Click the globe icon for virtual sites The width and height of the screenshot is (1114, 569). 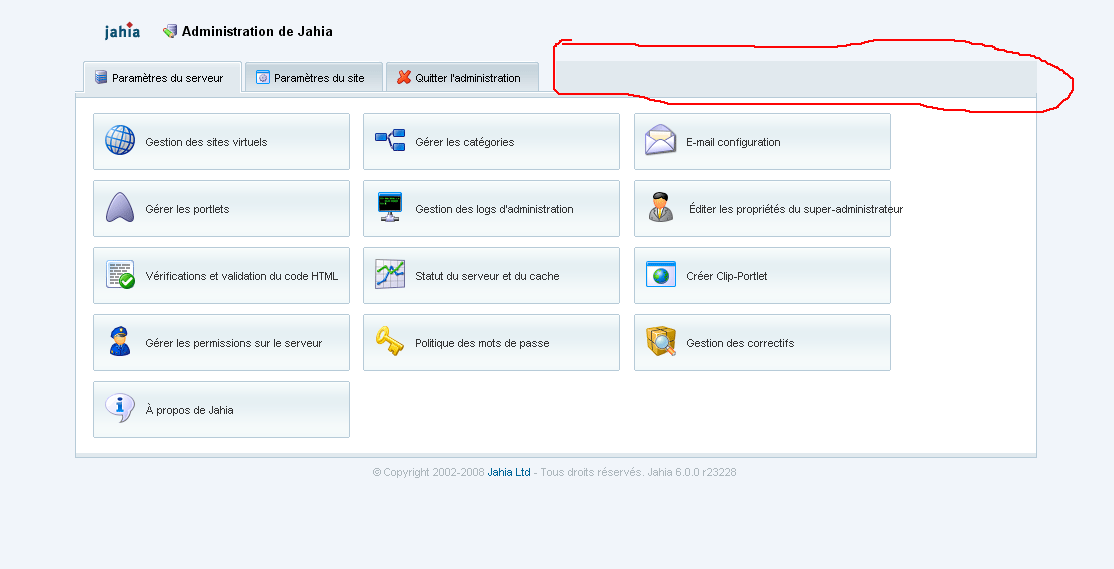coord(120,140)
